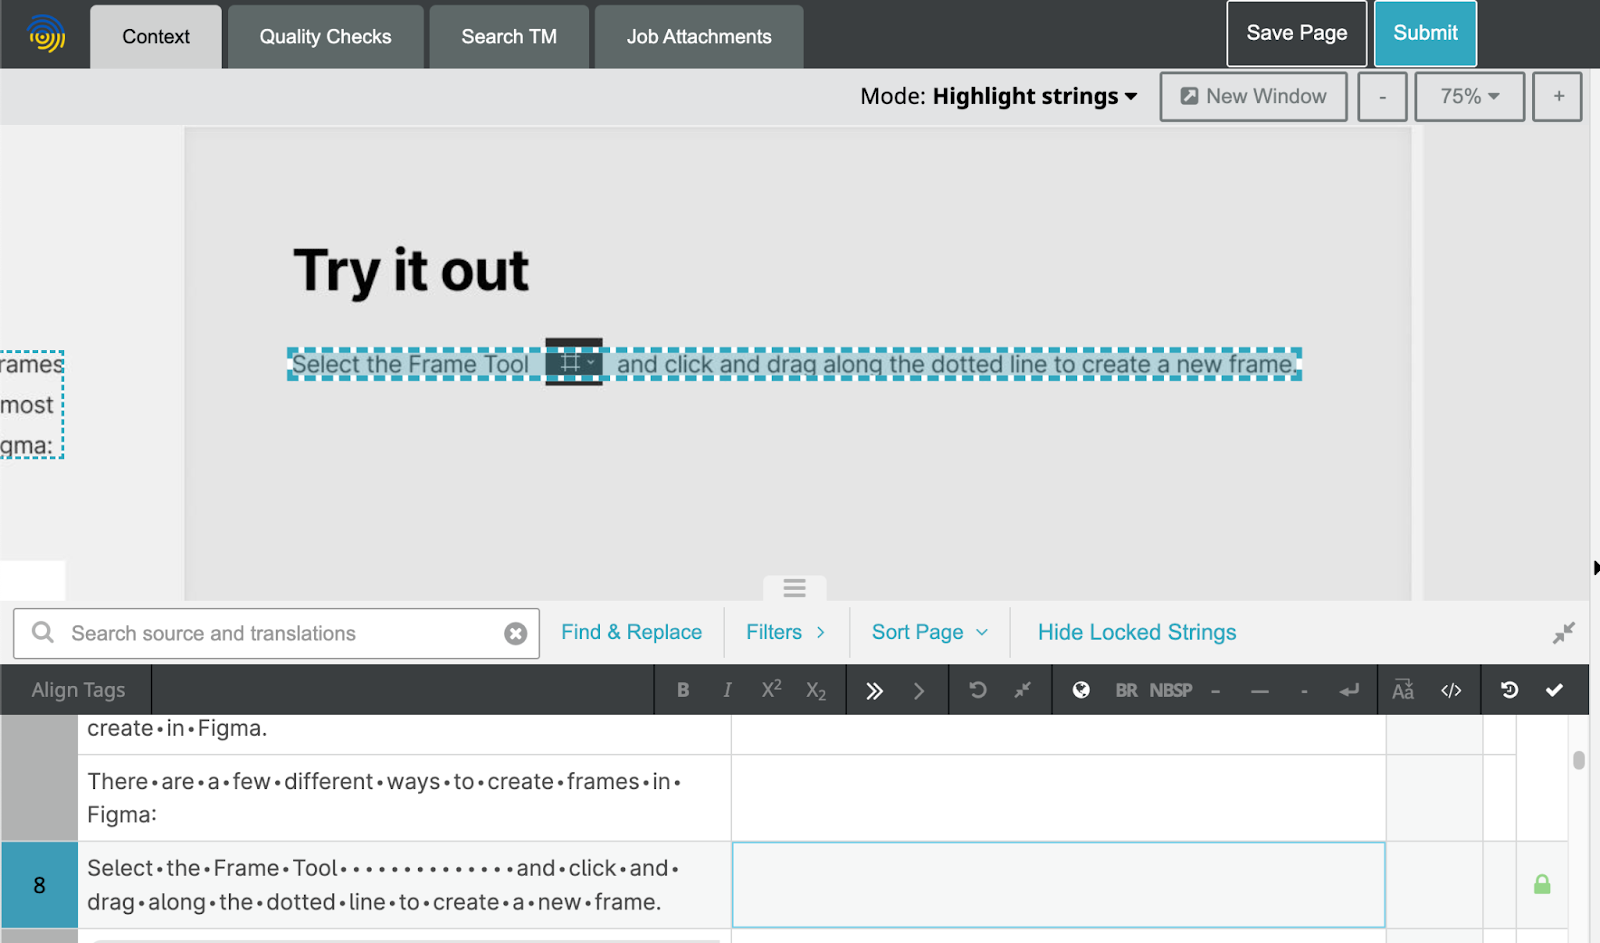Submit the translation job
Viewport: 1600px width, 943px height.
click(x=1425, y=33)
